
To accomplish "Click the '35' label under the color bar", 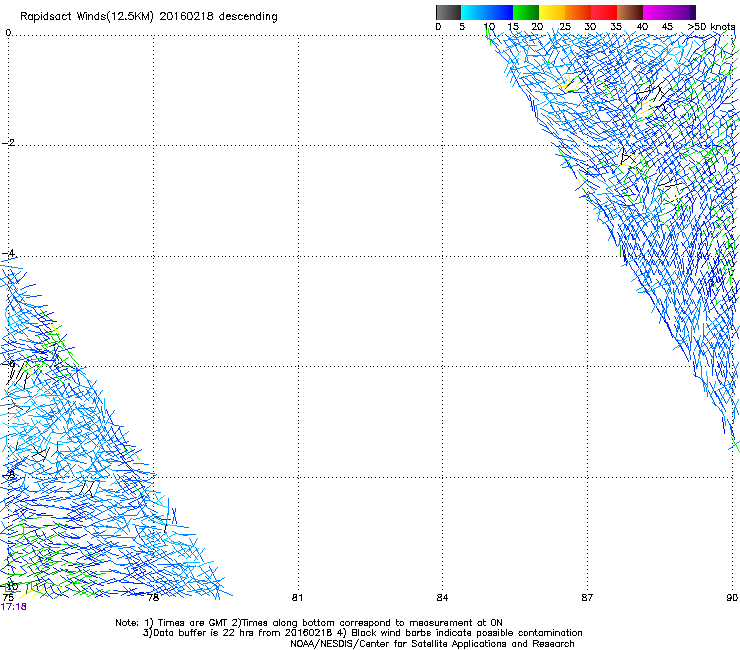I will pyautogui.click(x=616, y=27).
